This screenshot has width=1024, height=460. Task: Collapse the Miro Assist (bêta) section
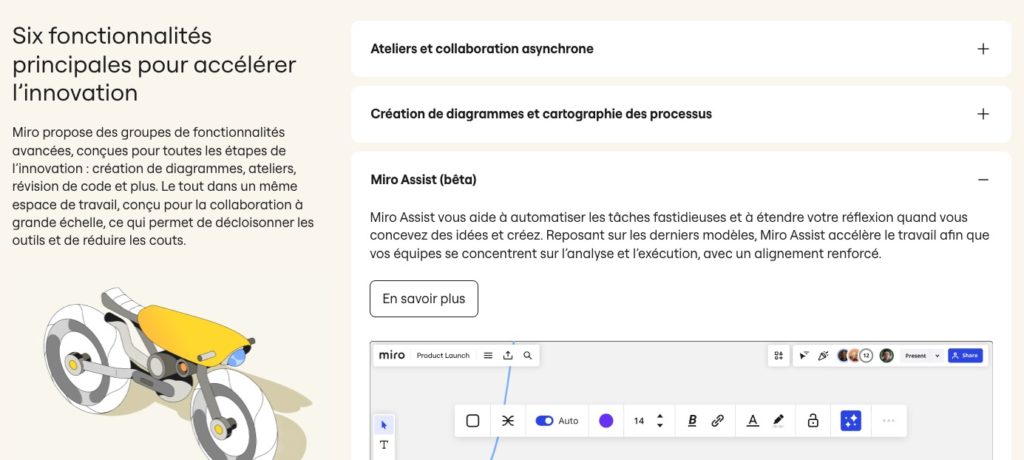click(983, 179)
